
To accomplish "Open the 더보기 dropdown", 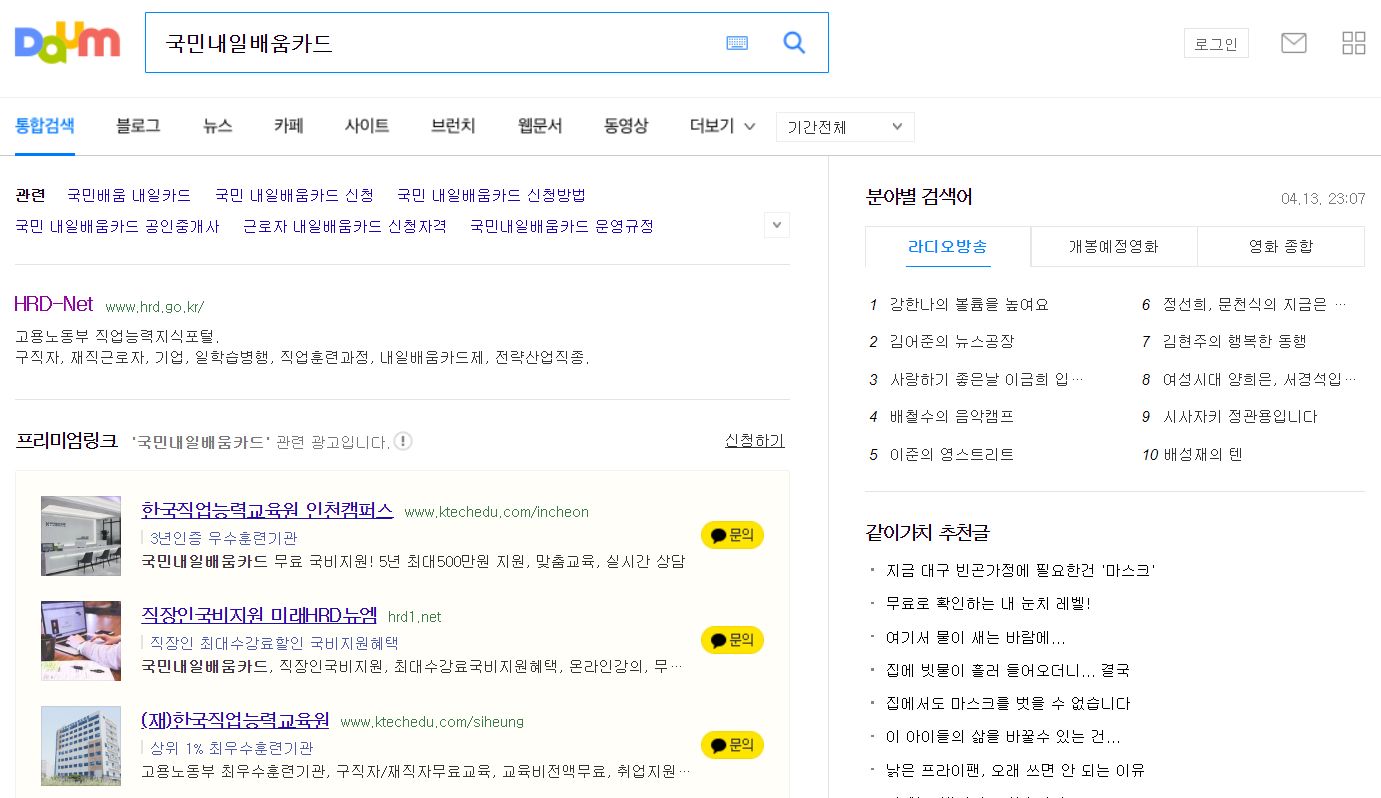I will (x=722, y=126).
